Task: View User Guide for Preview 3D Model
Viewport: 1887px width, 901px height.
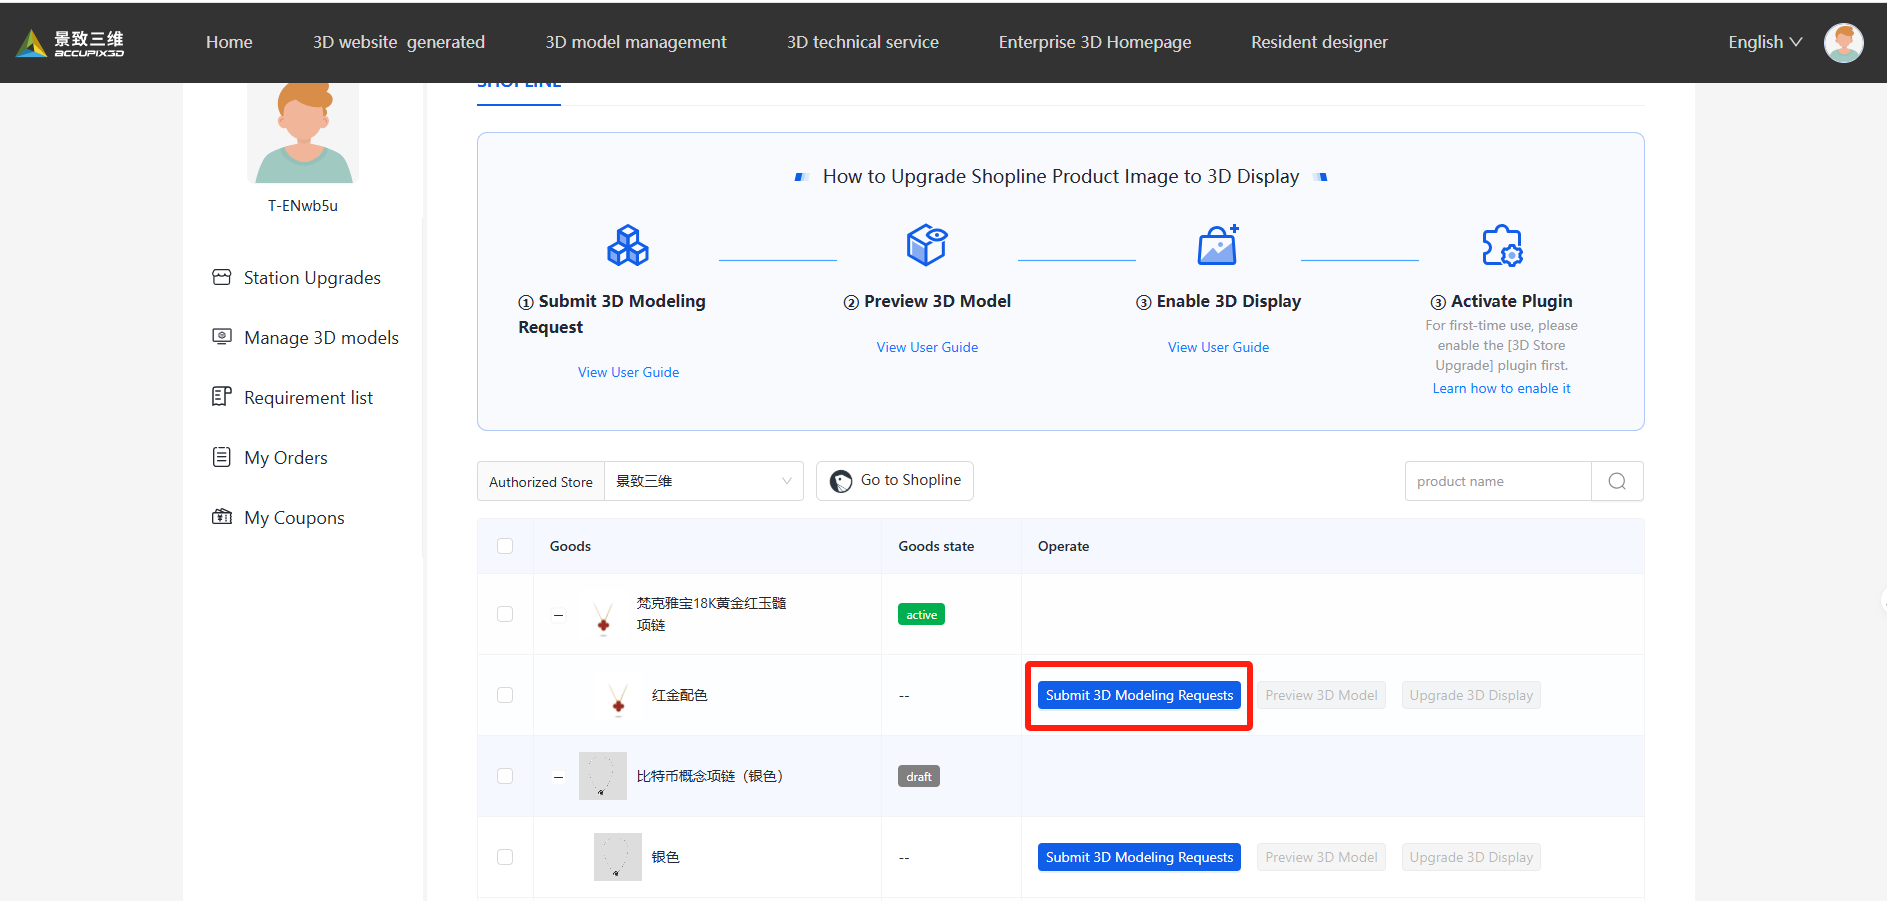Action: [x=927, y=347]
